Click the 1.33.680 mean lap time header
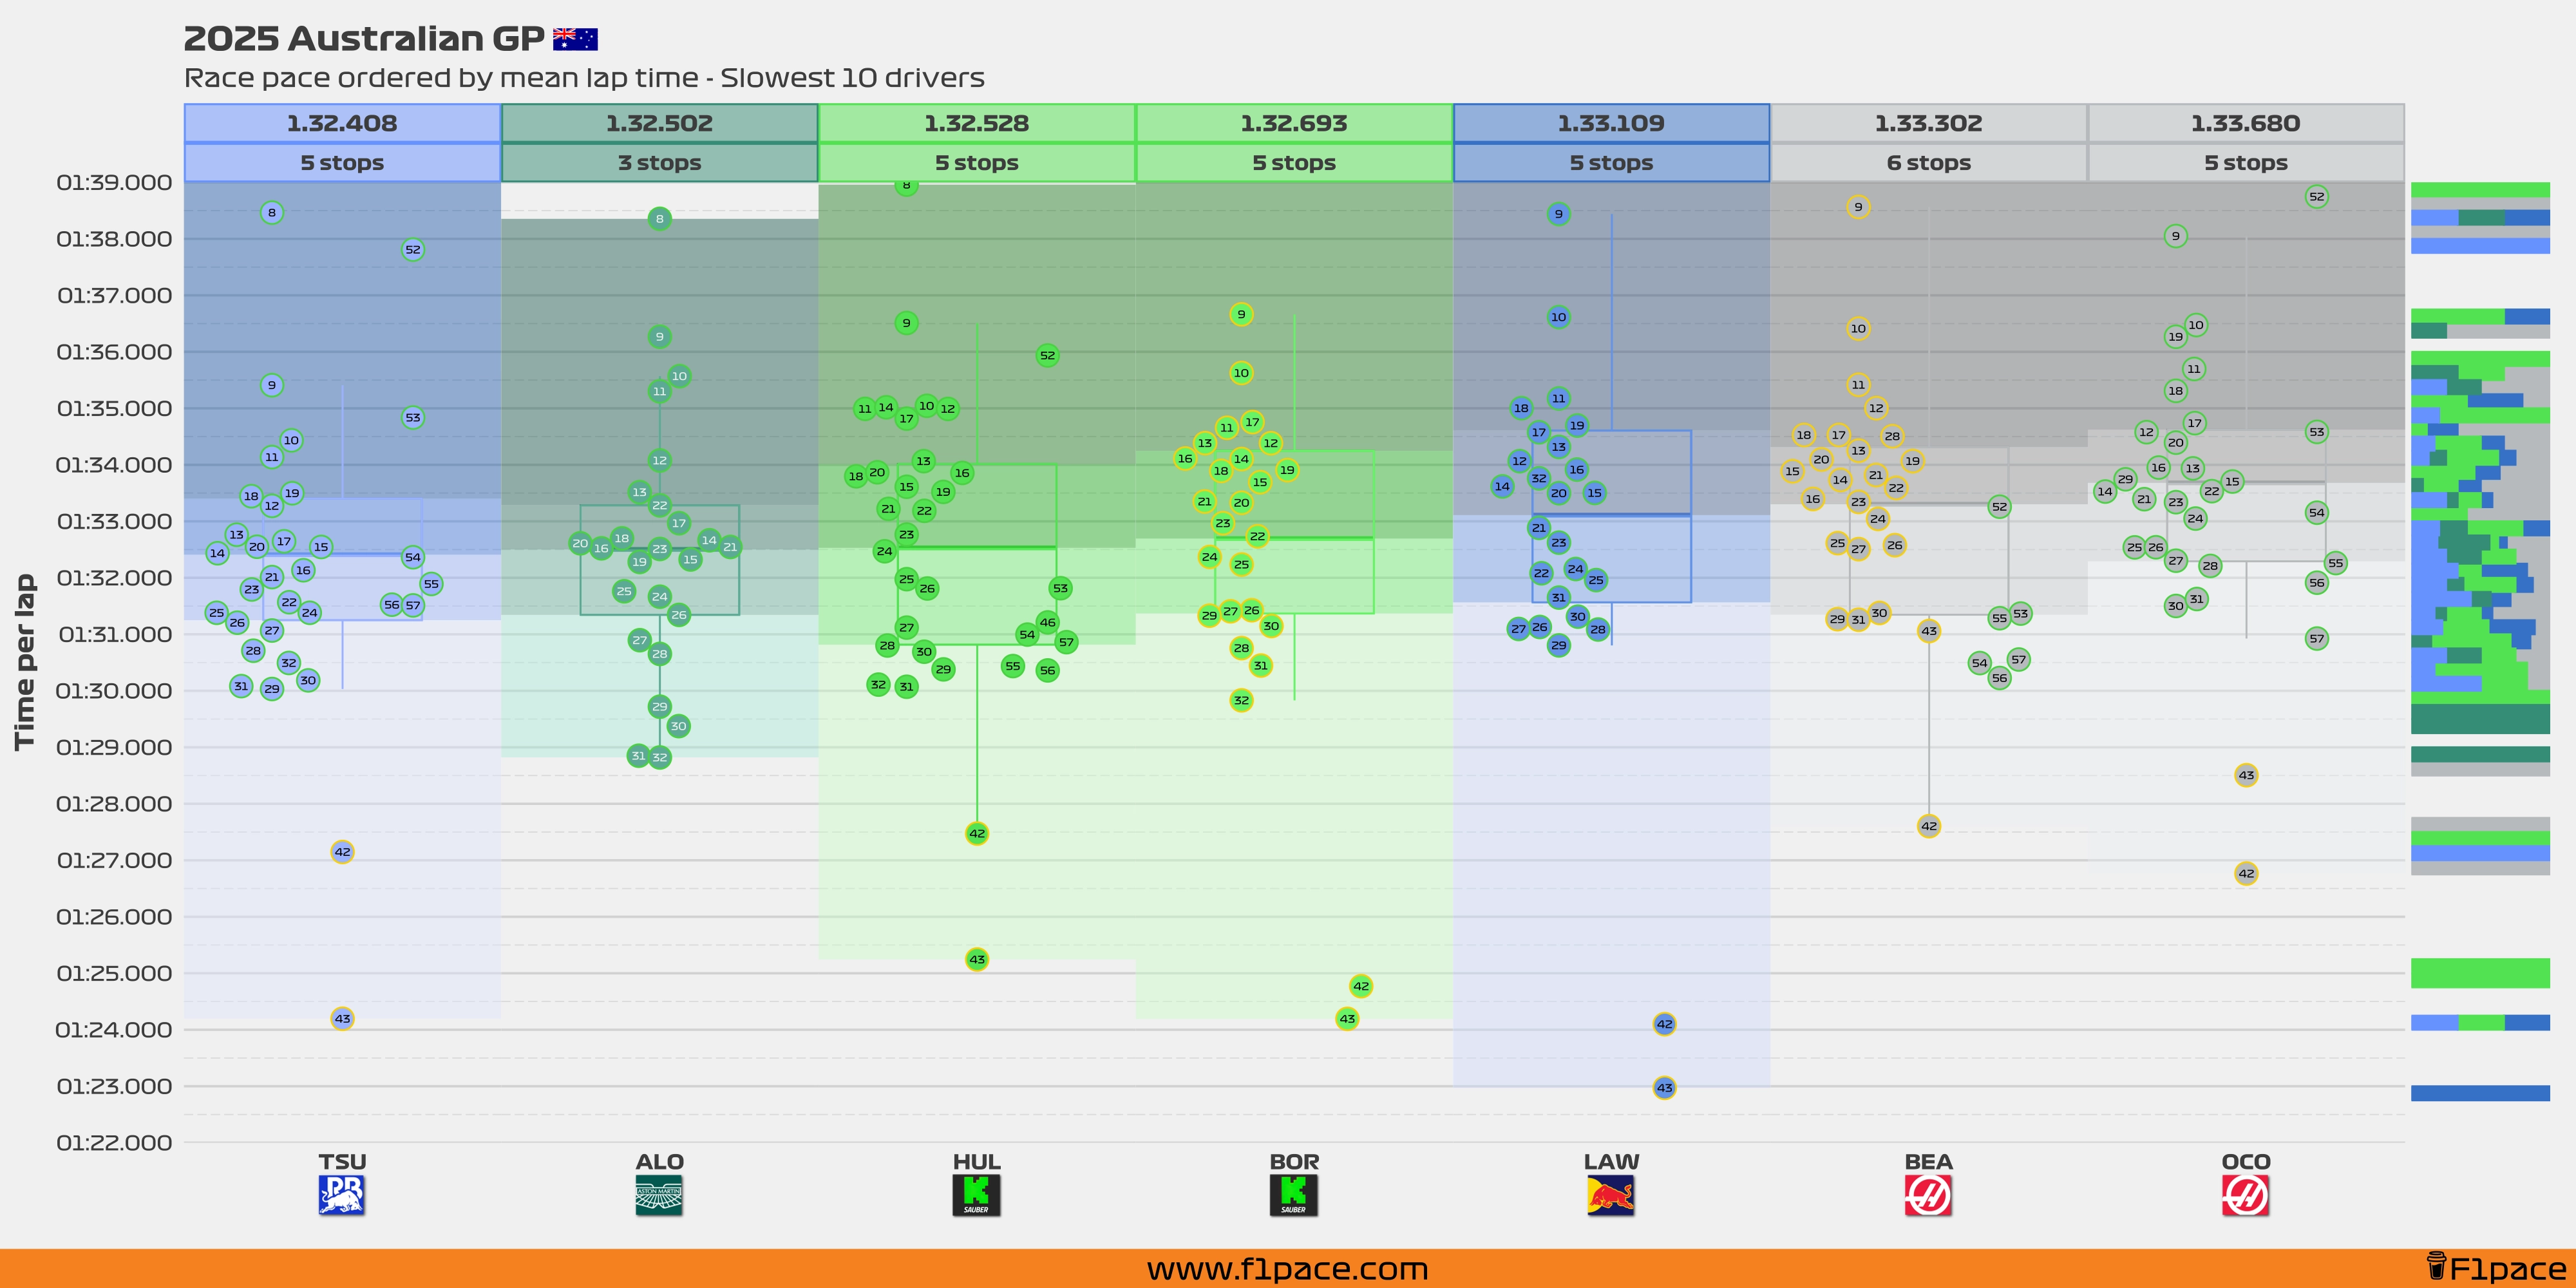Screen dimensions: 2576x1288 [2246, 123]
